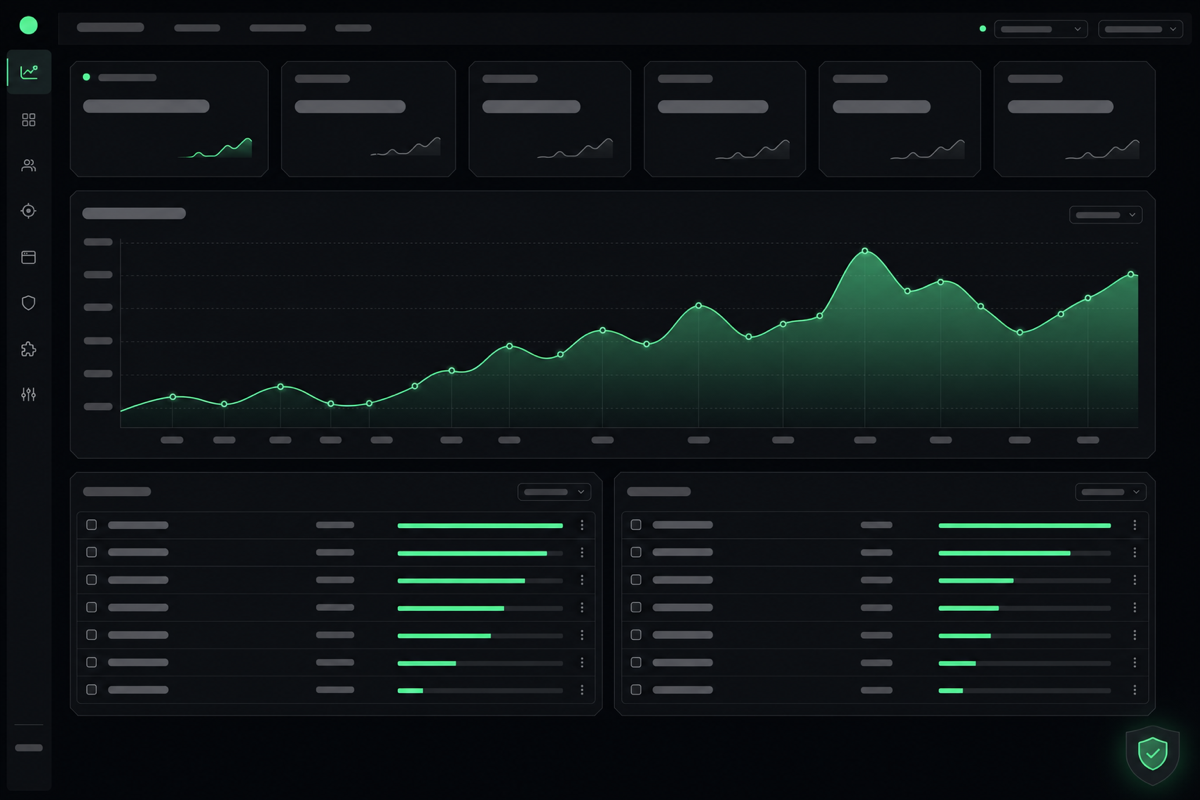Select left table's fourth row checkbox
Image resolution: width=1200 pixels, height=800 pixels.
tap(92, 607)
